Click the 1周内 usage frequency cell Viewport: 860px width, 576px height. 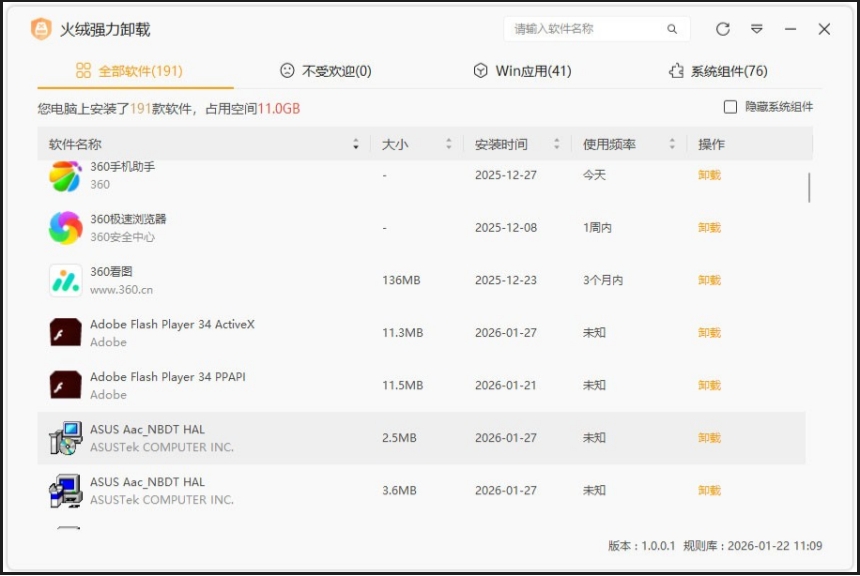click(x=597, y=228)
